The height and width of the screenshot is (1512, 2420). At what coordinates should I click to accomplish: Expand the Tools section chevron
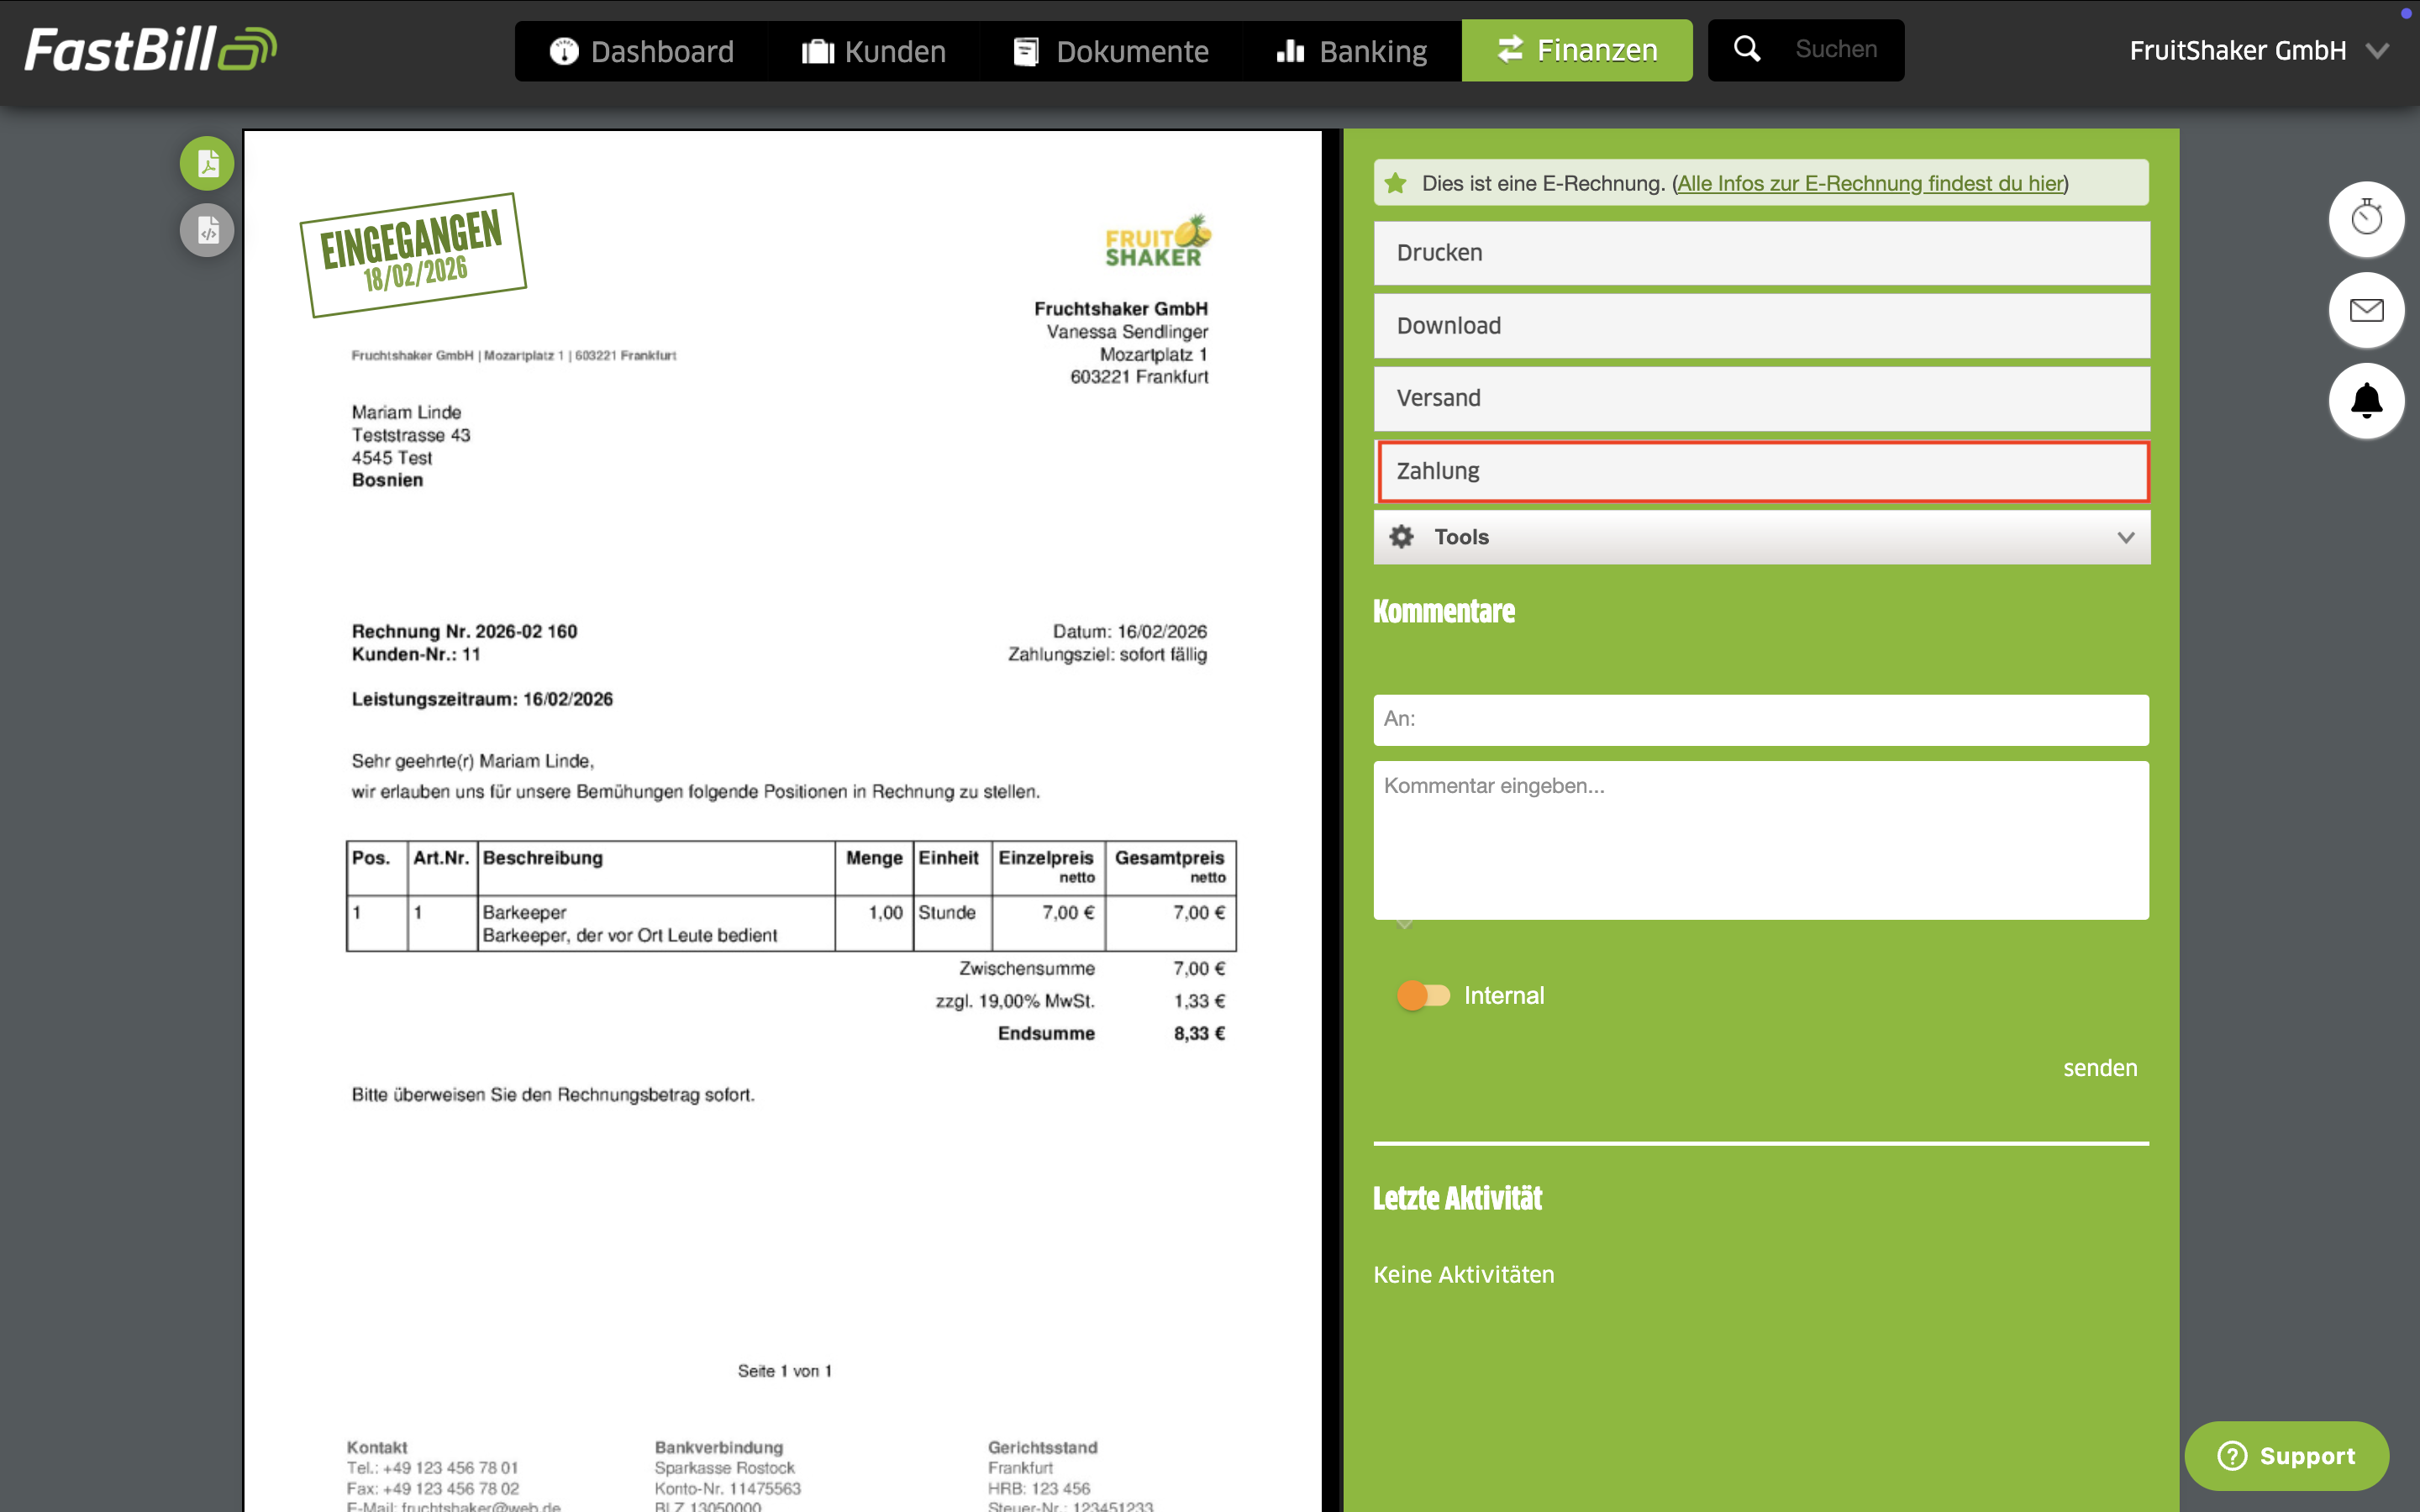tap(2126, 537)
